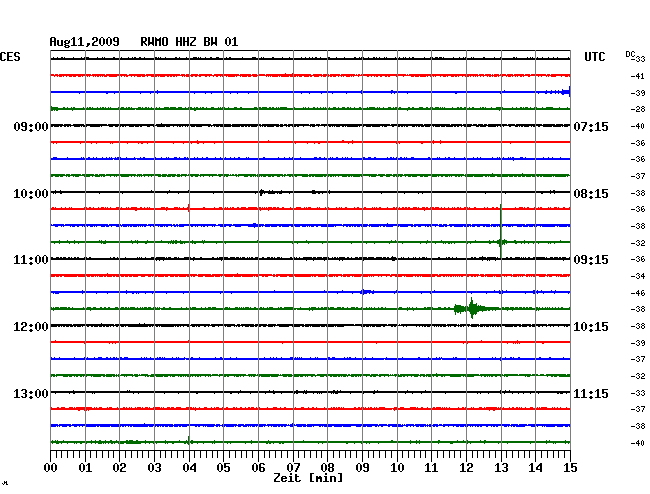Click the tall green spike at minute 13

501,231
